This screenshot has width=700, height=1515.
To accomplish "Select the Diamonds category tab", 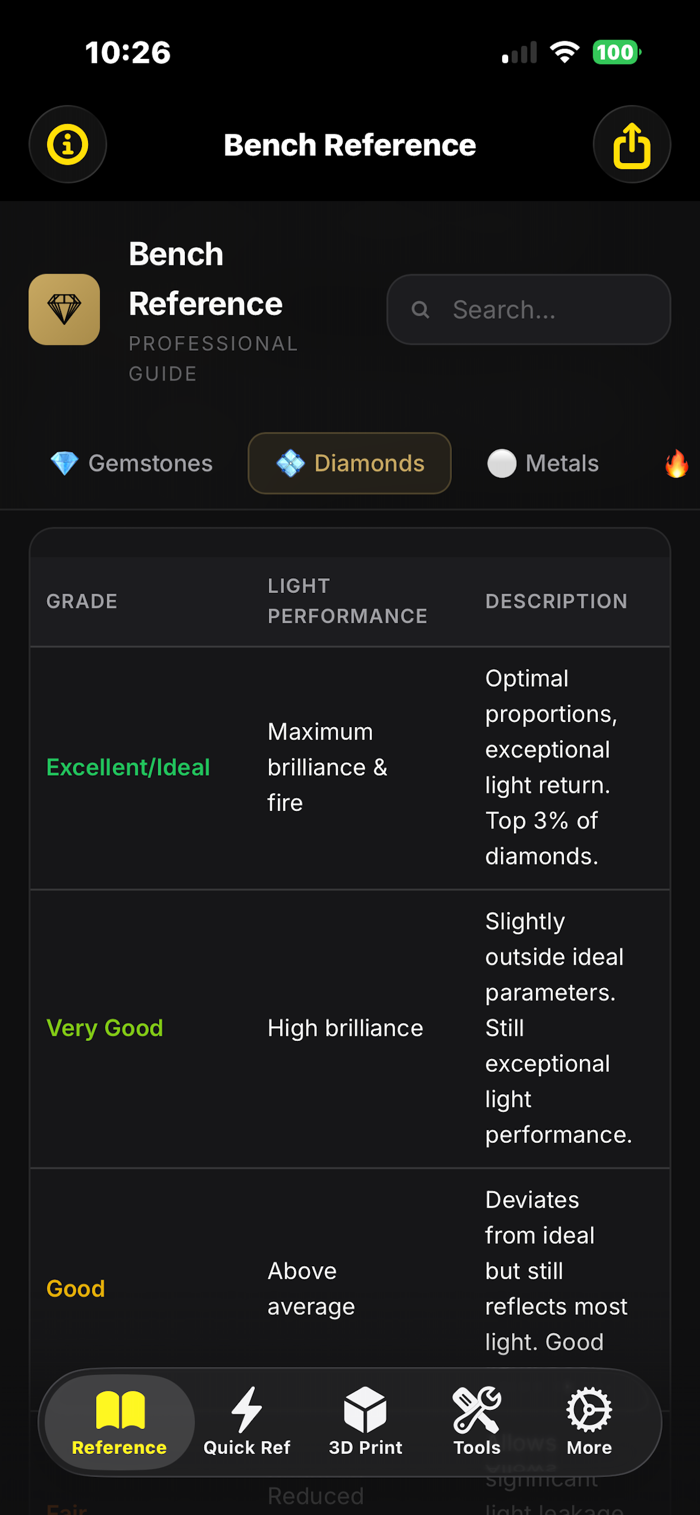I will pyautogui.click(x=350, y=463).
